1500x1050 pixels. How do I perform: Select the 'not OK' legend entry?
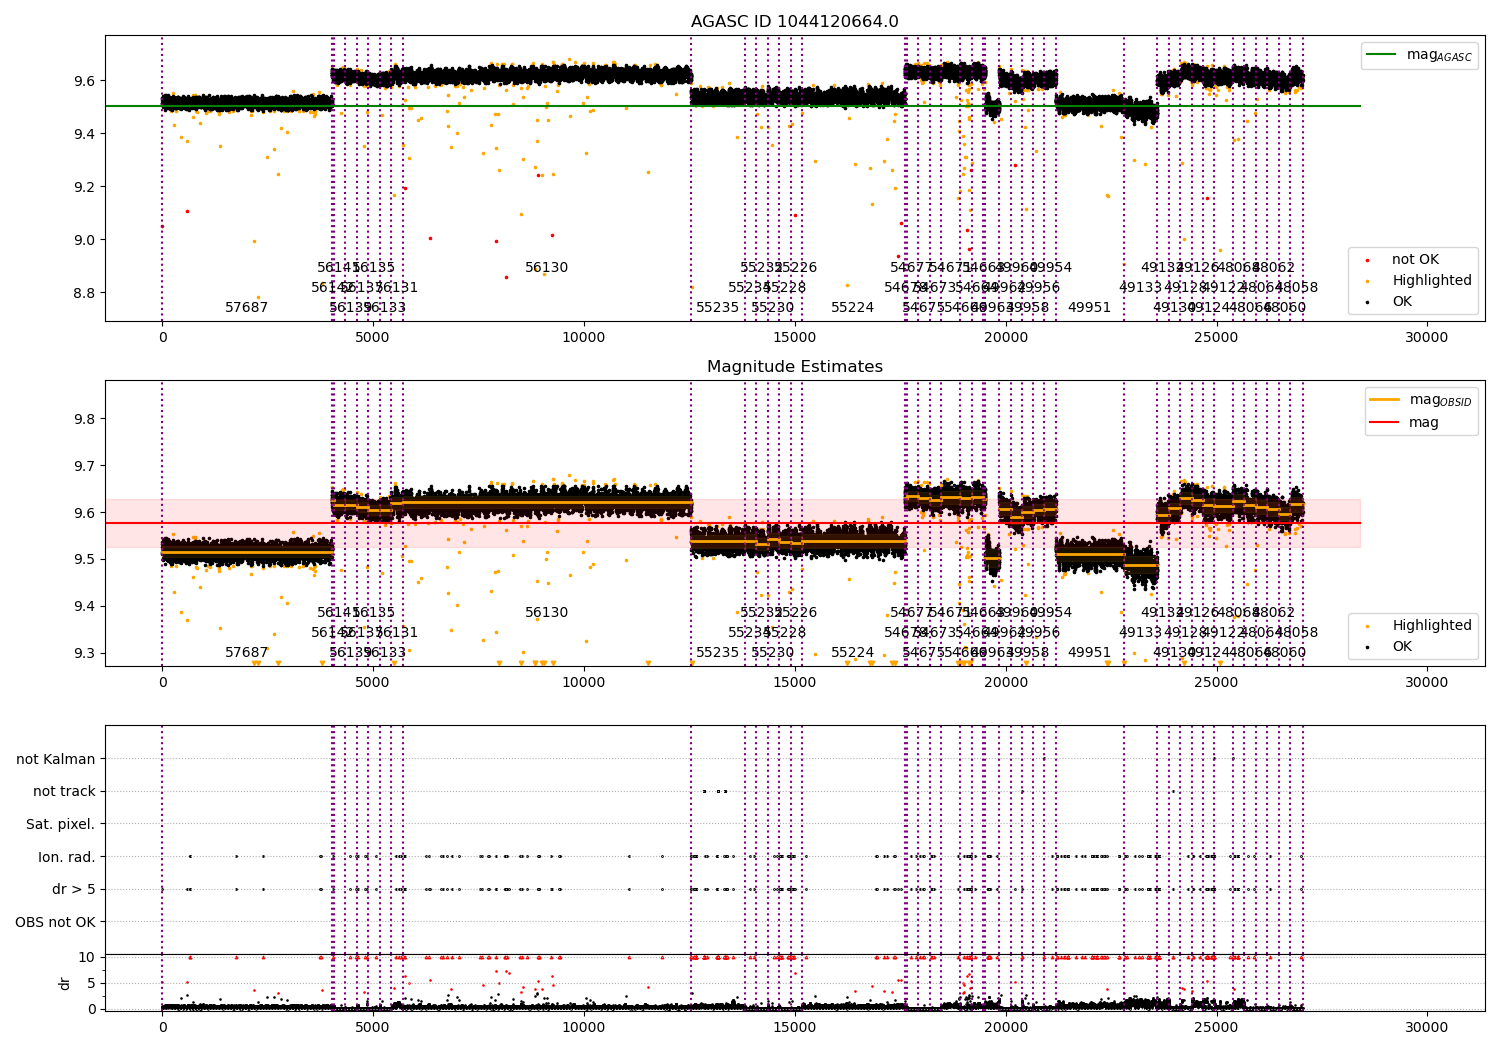click(1415, 260)
